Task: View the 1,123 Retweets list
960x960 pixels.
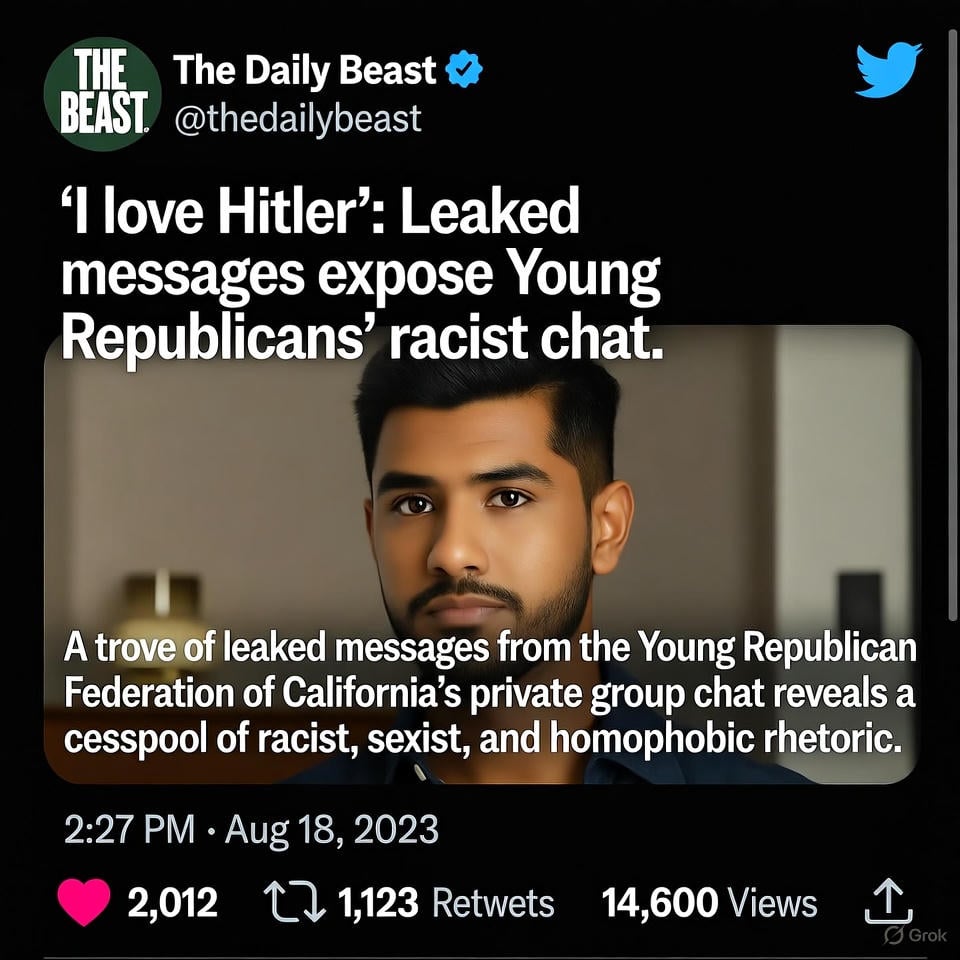Action: (446, 902)
